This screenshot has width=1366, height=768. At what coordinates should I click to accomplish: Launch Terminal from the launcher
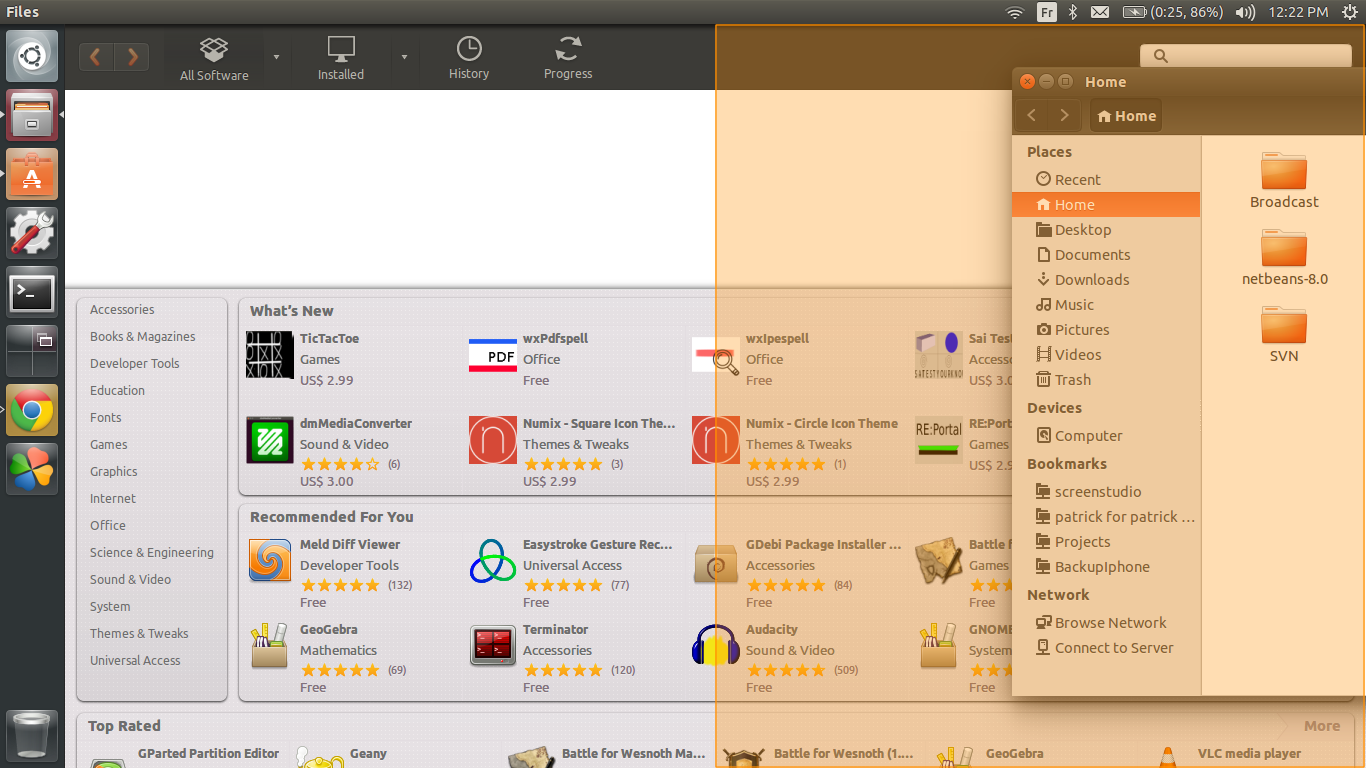tap(33, 292)
